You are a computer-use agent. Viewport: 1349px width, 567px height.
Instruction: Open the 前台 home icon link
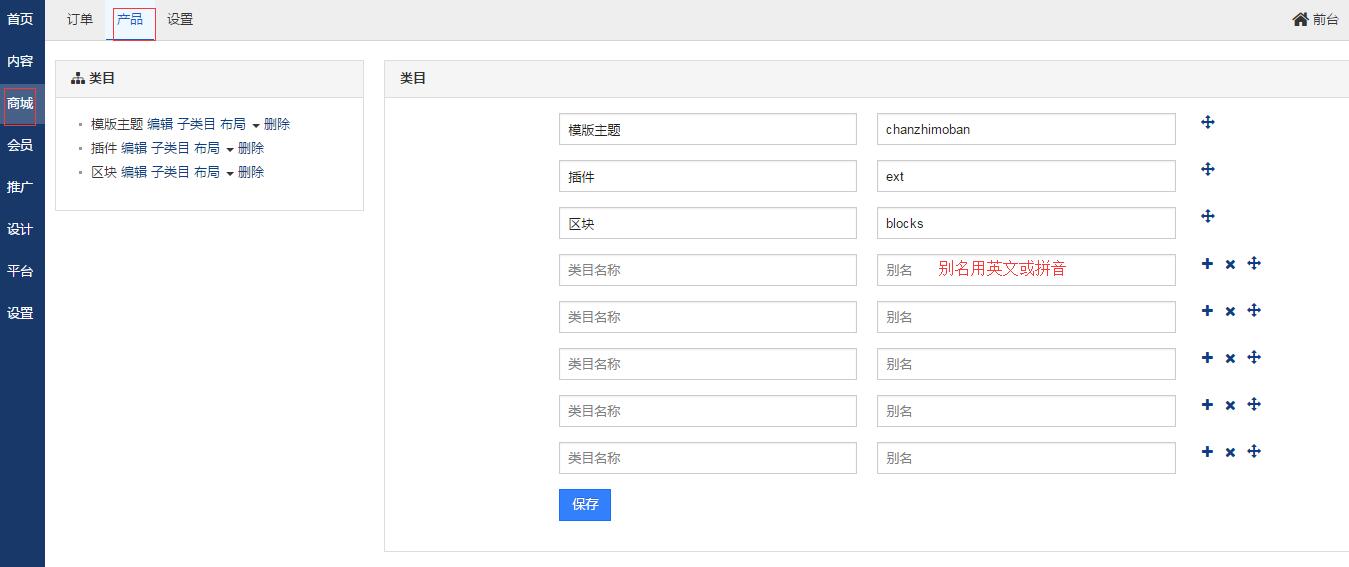coord(1315,19)
